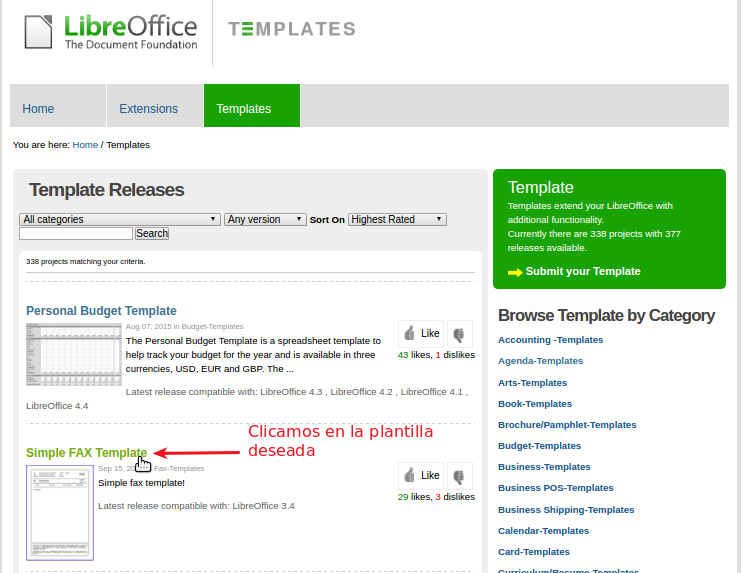Browse Business-Templates category

pos(544,467)
